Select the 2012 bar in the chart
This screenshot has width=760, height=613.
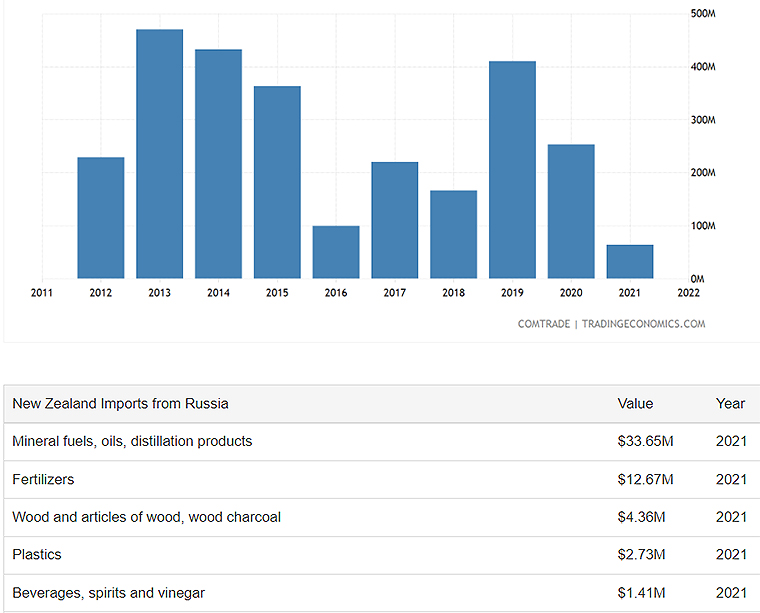coord(101,218)
